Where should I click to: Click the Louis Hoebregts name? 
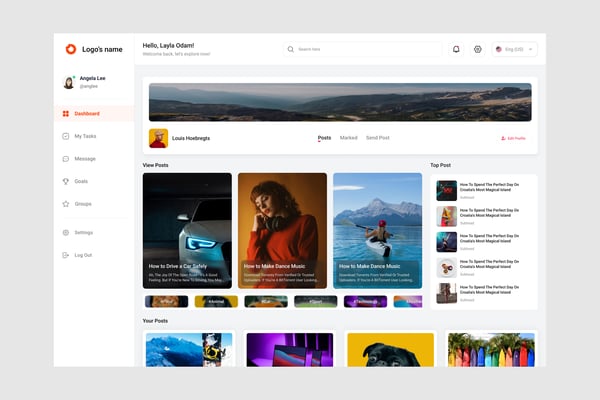click(x=191, y=138)
